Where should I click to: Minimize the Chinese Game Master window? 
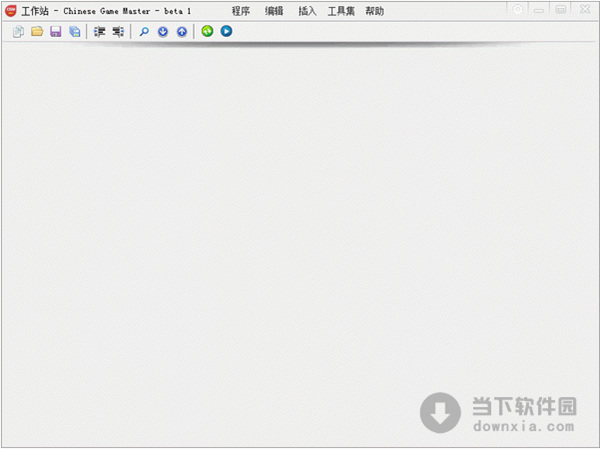(x=539, y=10)
